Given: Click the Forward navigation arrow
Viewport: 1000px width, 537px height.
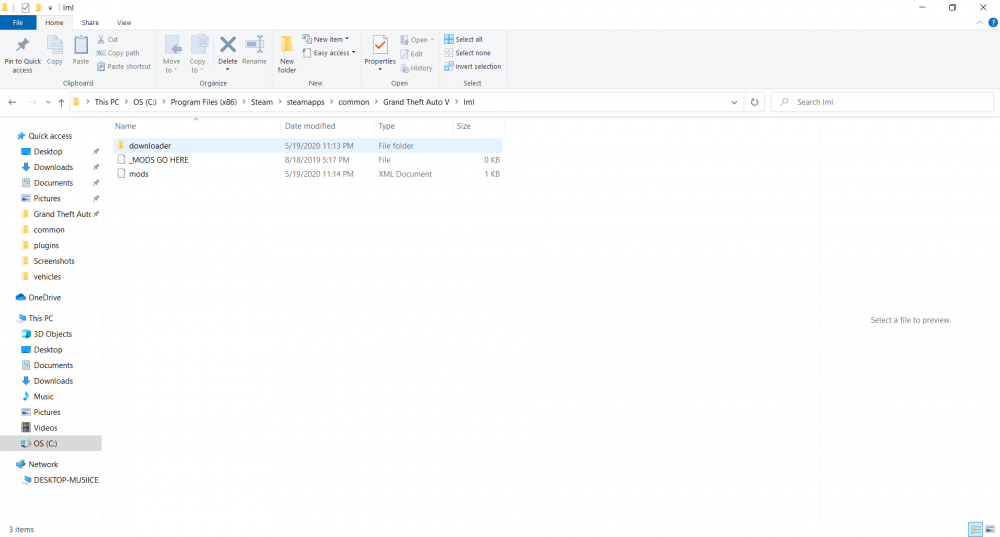Looking at the screenshot, I should coord(32,102).
